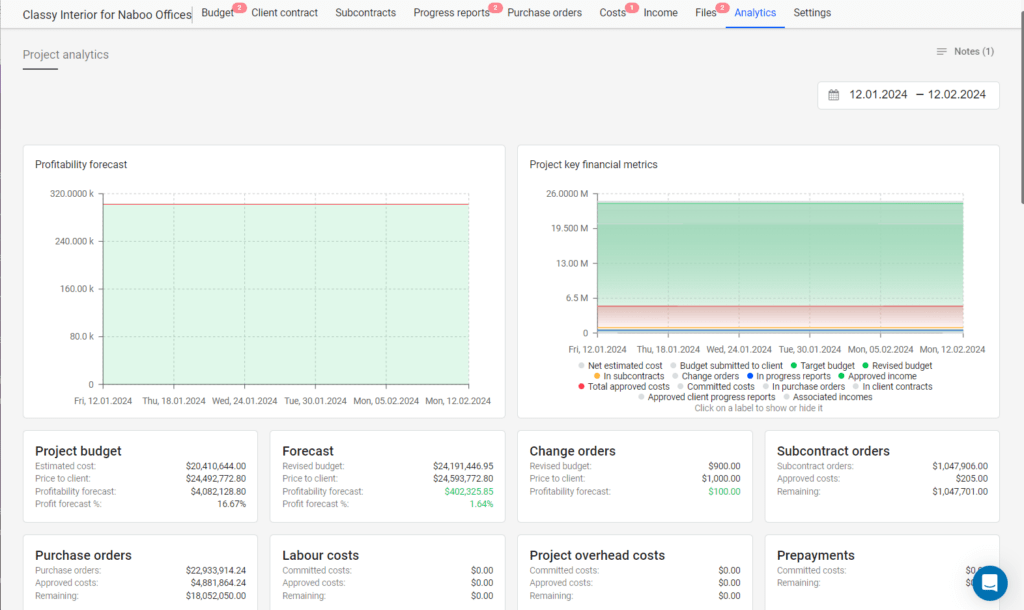Open the Forecast card
Image resolution: width=1024 pixels, height=610 pixels.
387,476
